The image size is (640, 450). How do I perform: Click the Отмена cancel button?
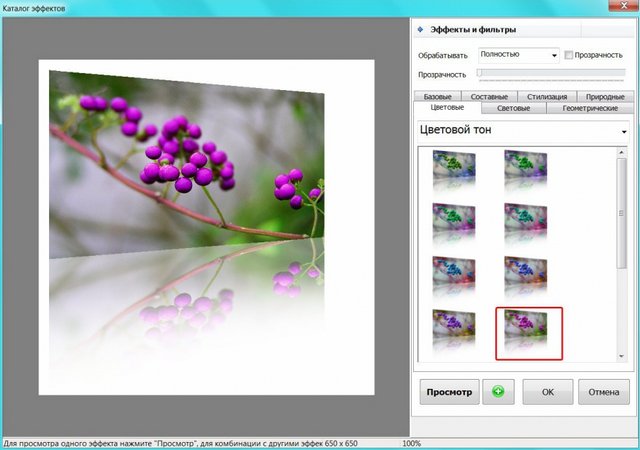click(603, 390)
